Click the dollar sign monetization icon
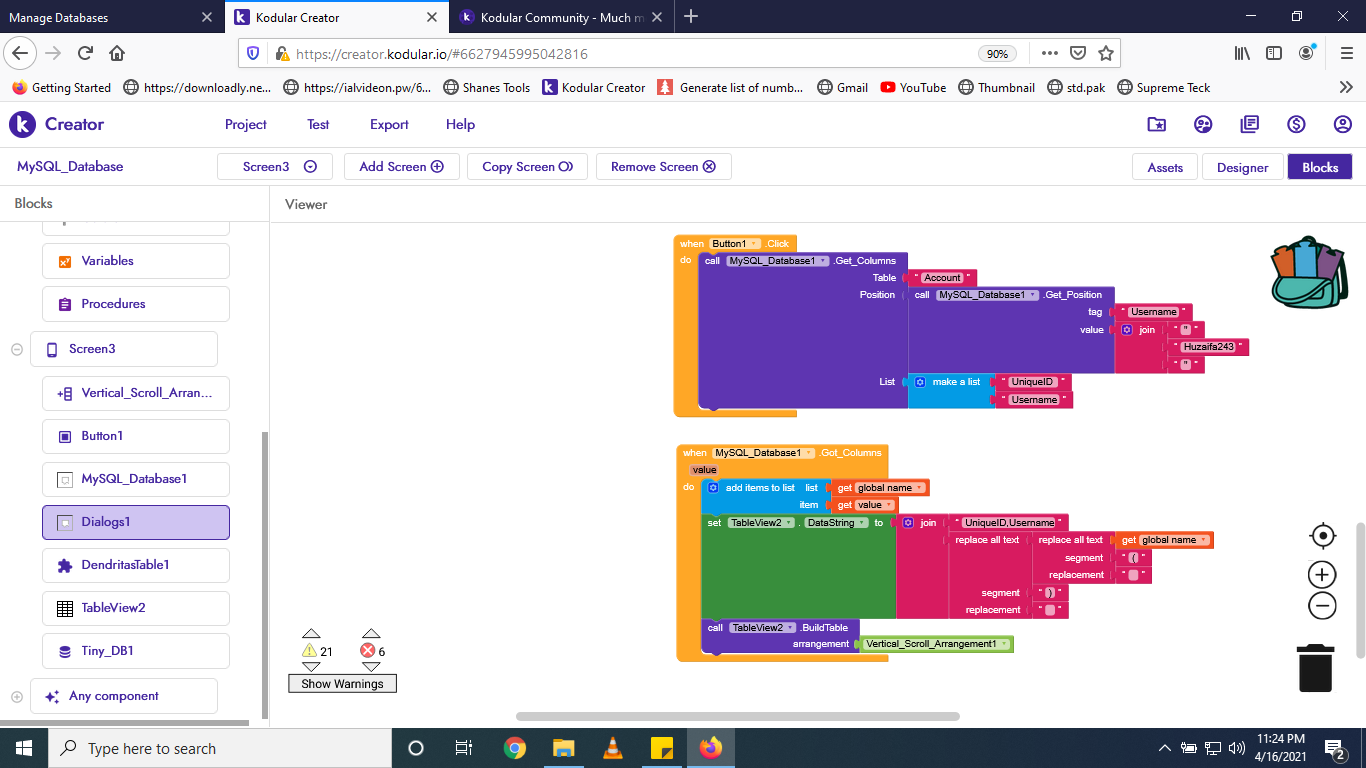The height and width of the screenshot is (768, 1366). click(x=1296, y=125)
